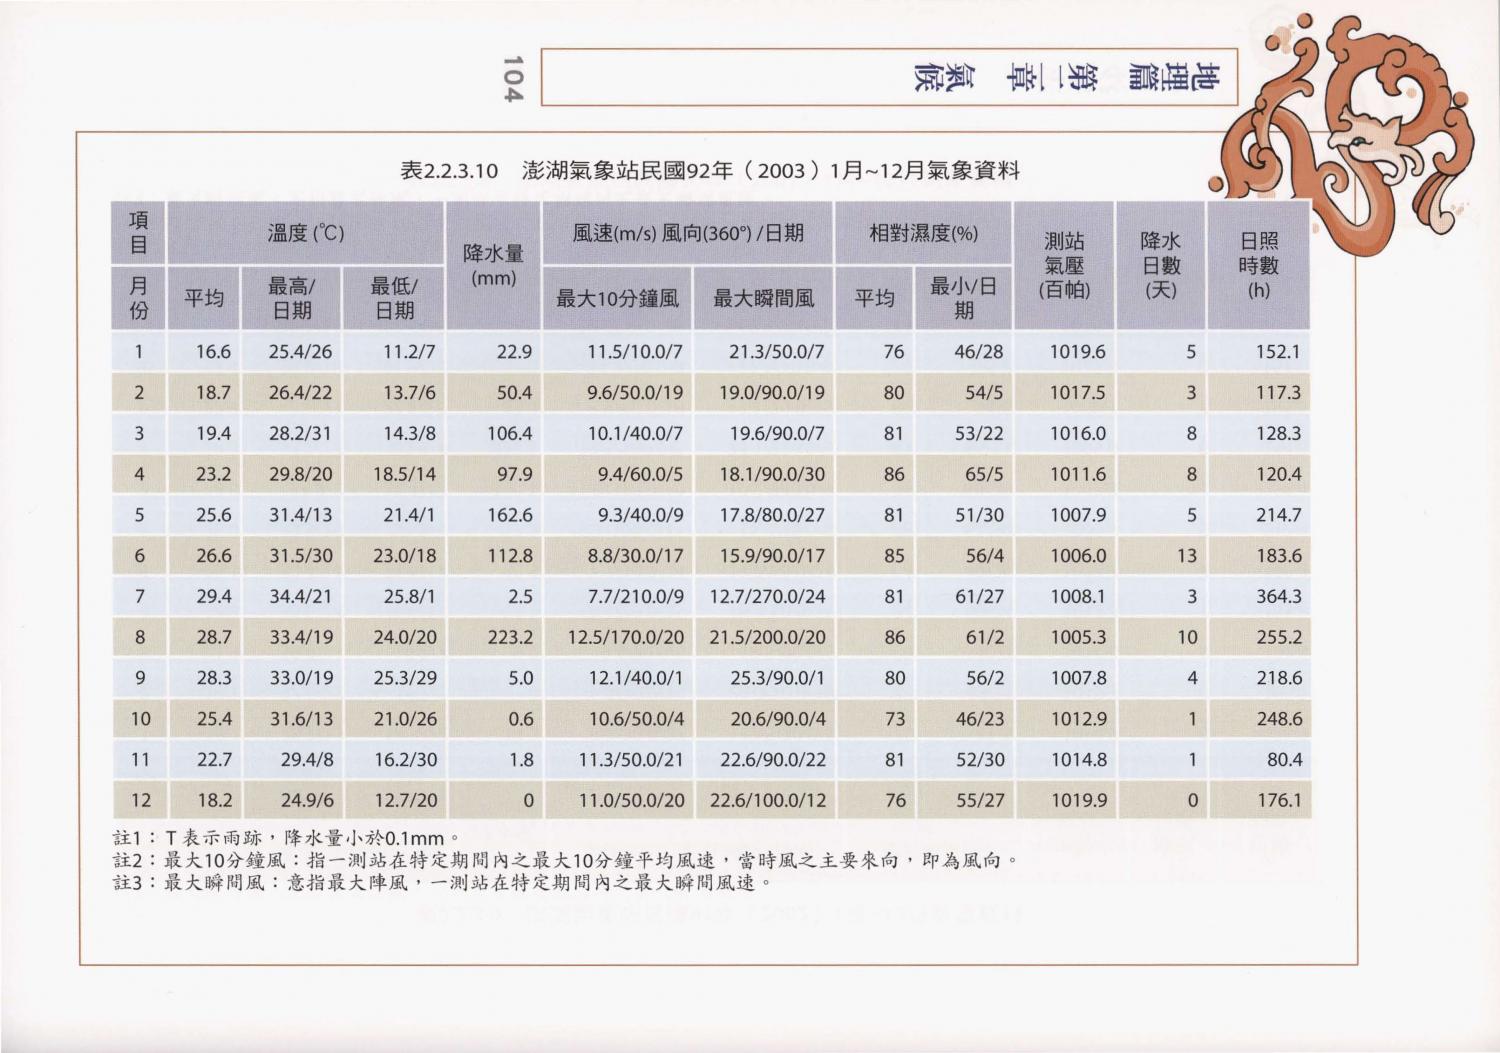1500x1053 pixels.
Task: Click the 風速(m/s) 風向 header cell
Action: tap(687, 233)
